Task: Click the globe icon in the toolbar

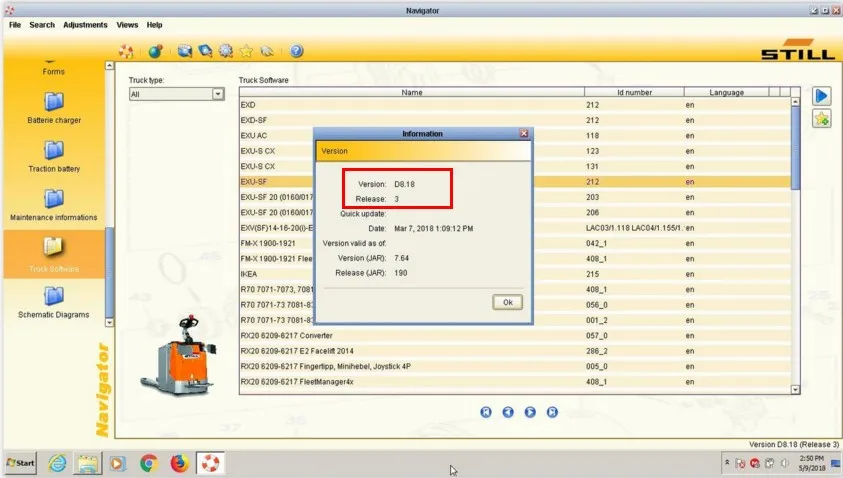Action: pyautogui.click(x=155, y=51)
